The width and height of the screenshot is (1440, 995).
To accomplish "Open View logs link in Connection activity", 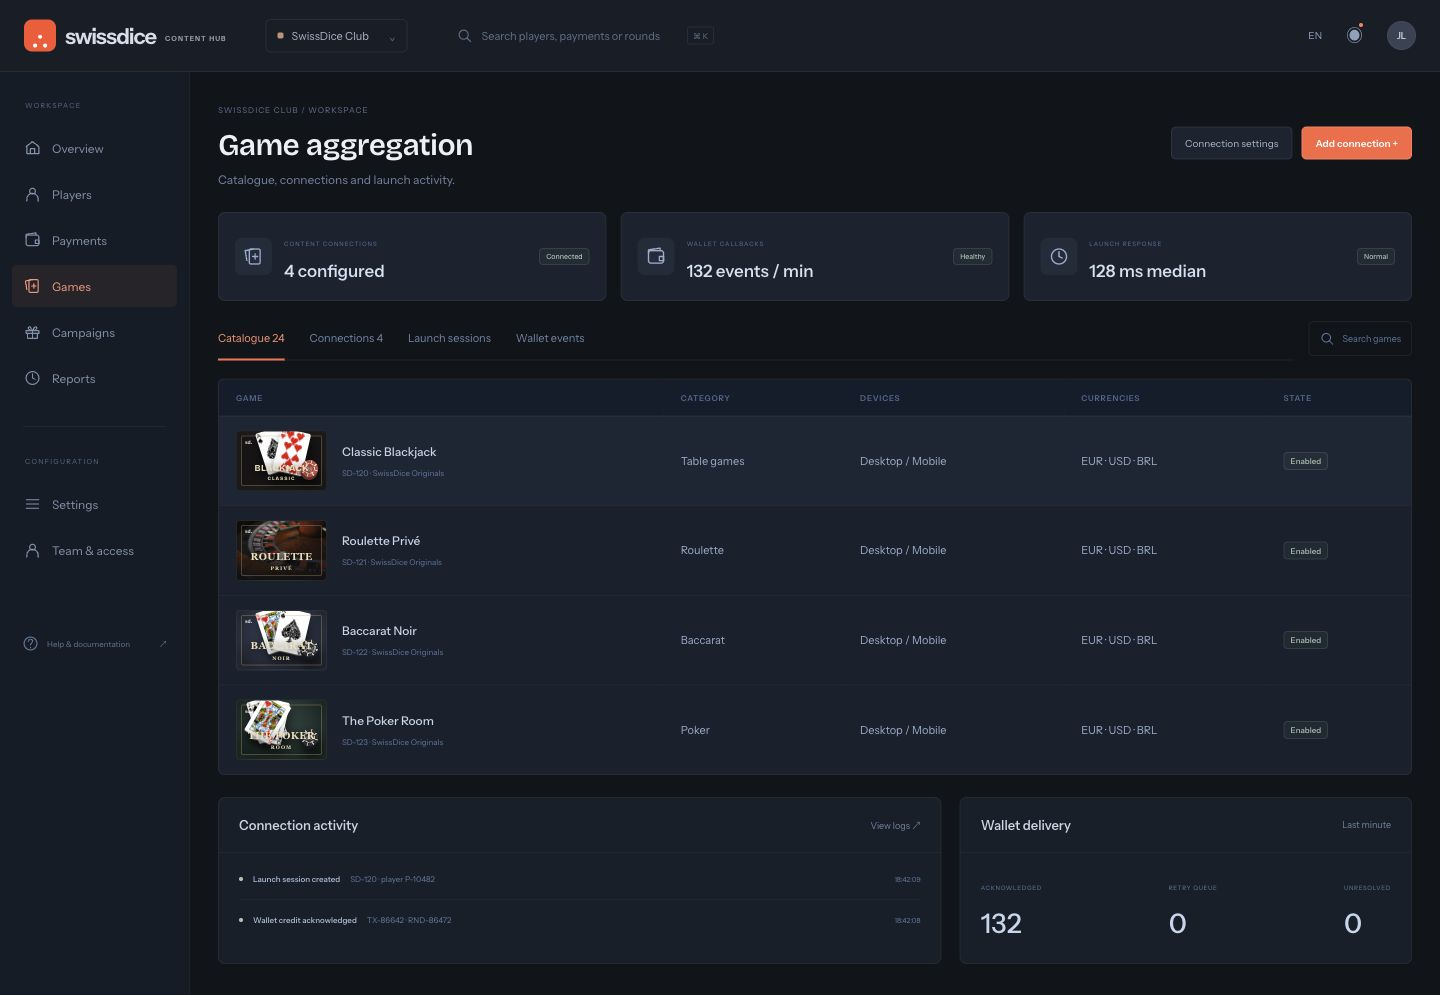I will click(895, 826).
